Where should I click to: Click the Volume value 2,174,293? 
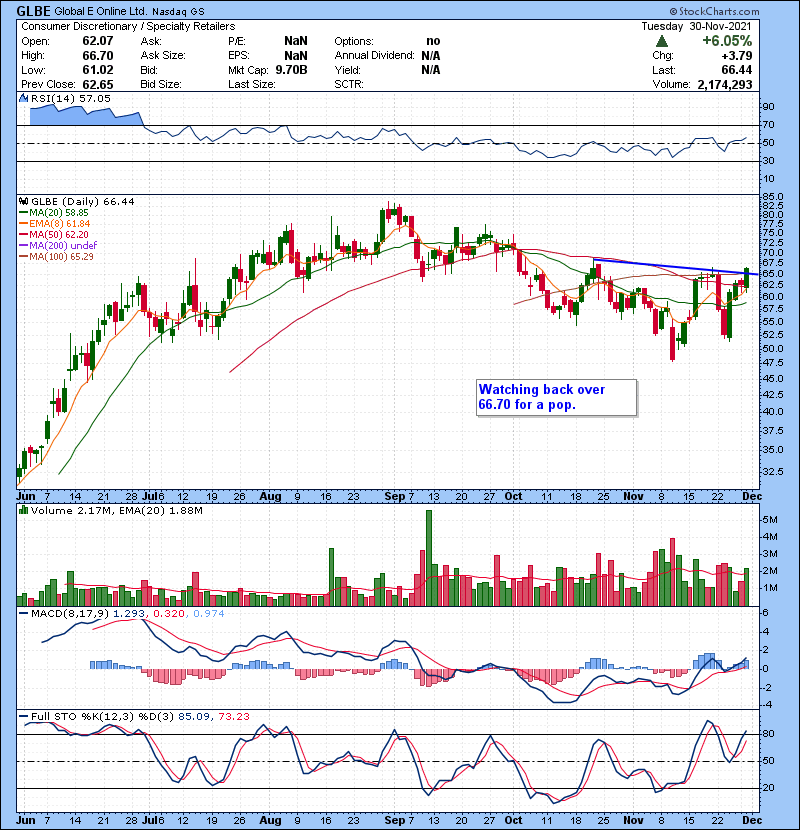(725, 84)
